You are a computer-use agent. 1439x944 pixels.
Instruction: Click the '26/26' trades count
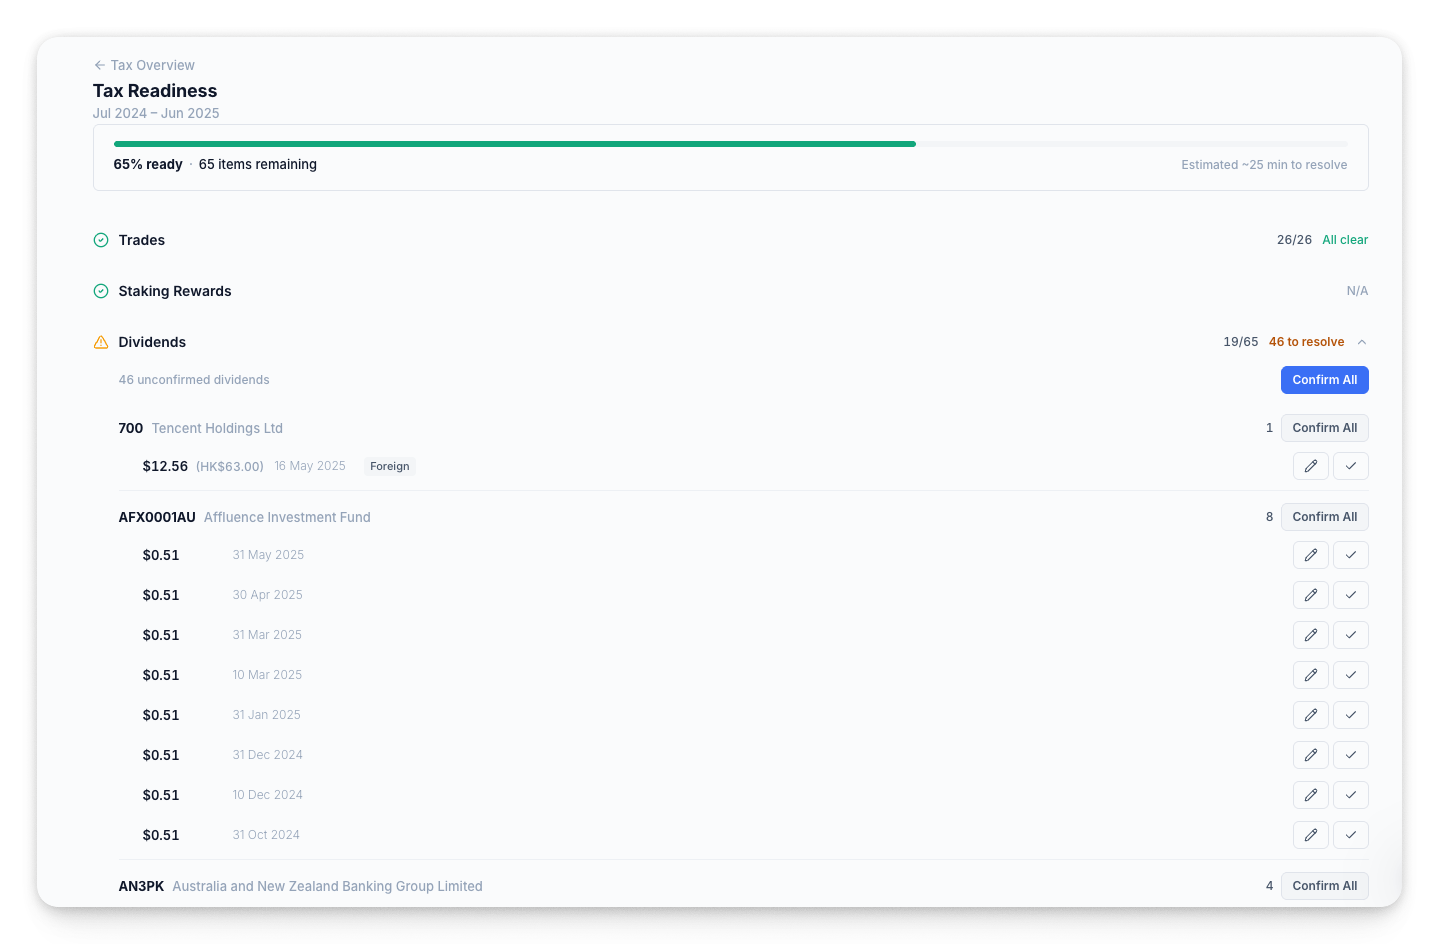pyautogui.click(x=1294, y=240)
